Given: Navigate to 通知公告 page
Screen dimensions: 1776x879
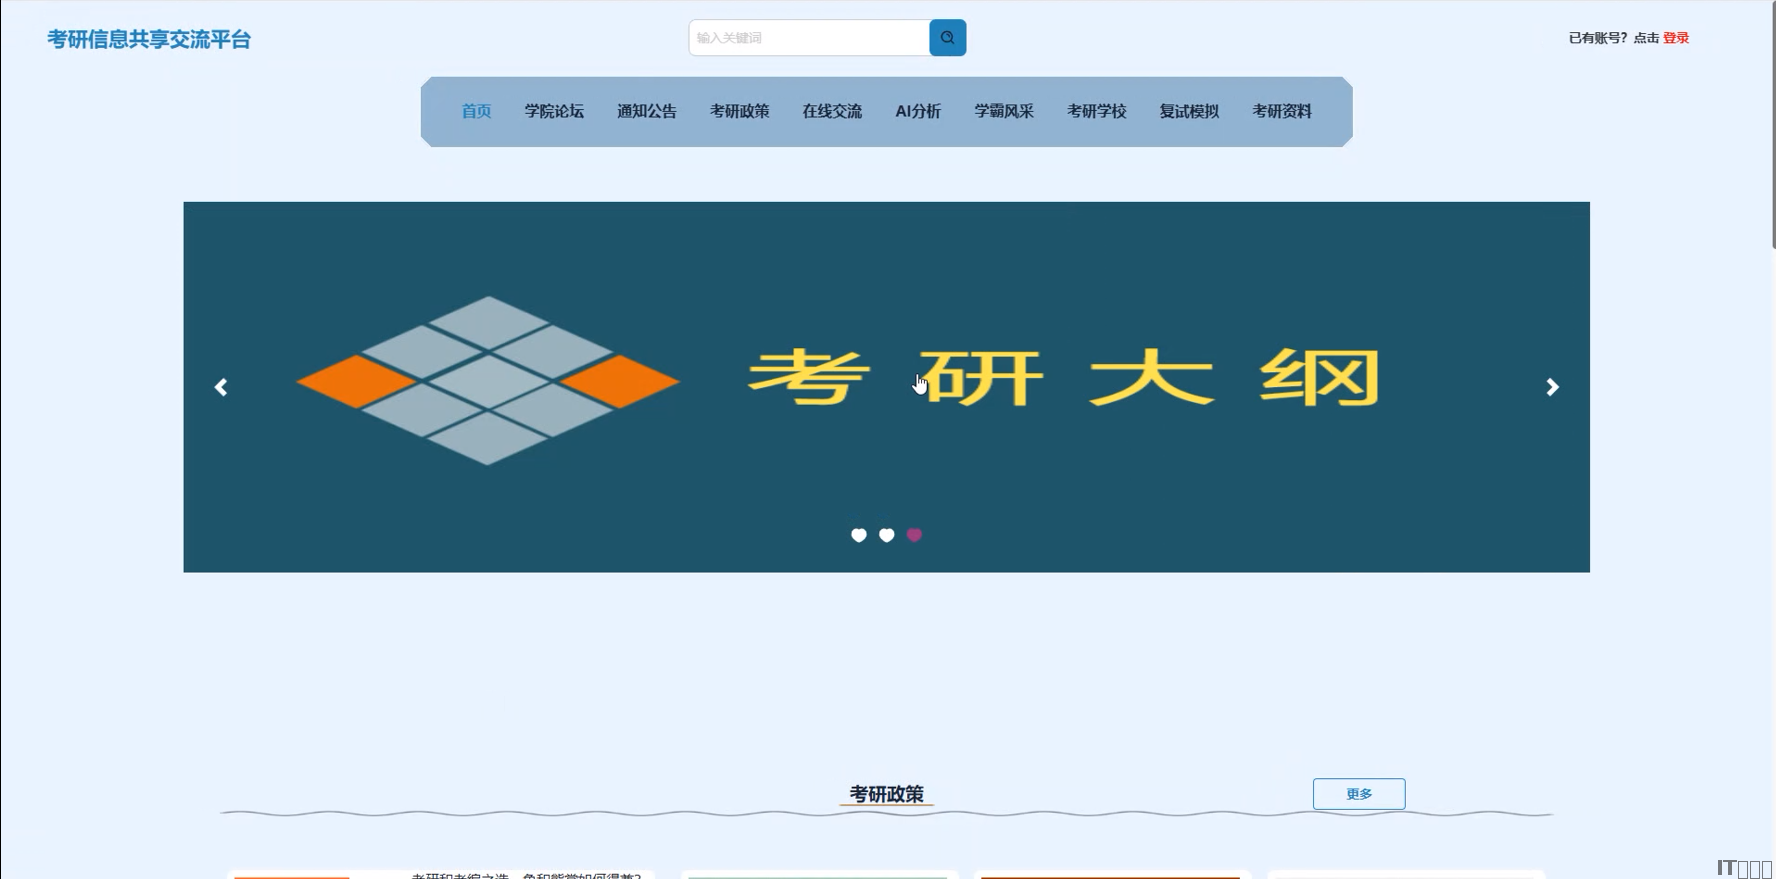Looking at the screenshot, I should [x=647, y=111].
